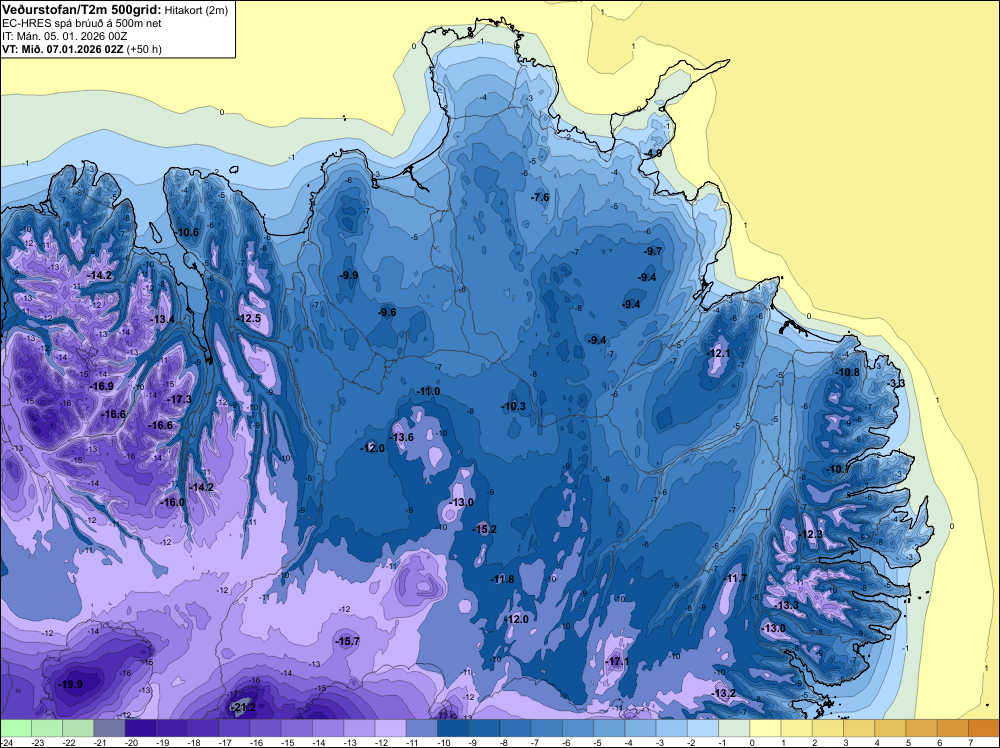Pick the pale green legend swatch starting at -1
This screenshot has height=748, width=1000.
click(x=734, y=728)
